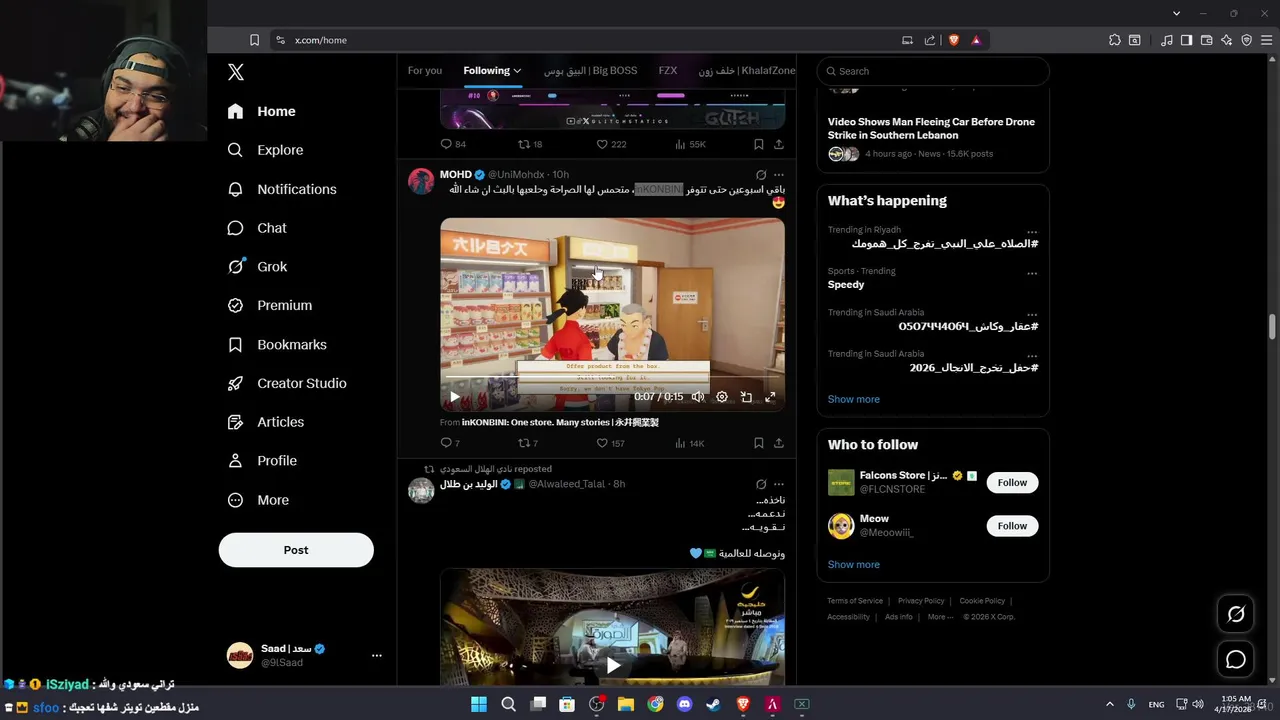Open more options for the عقار_وكاش hashtag trend

[1032, 314]
